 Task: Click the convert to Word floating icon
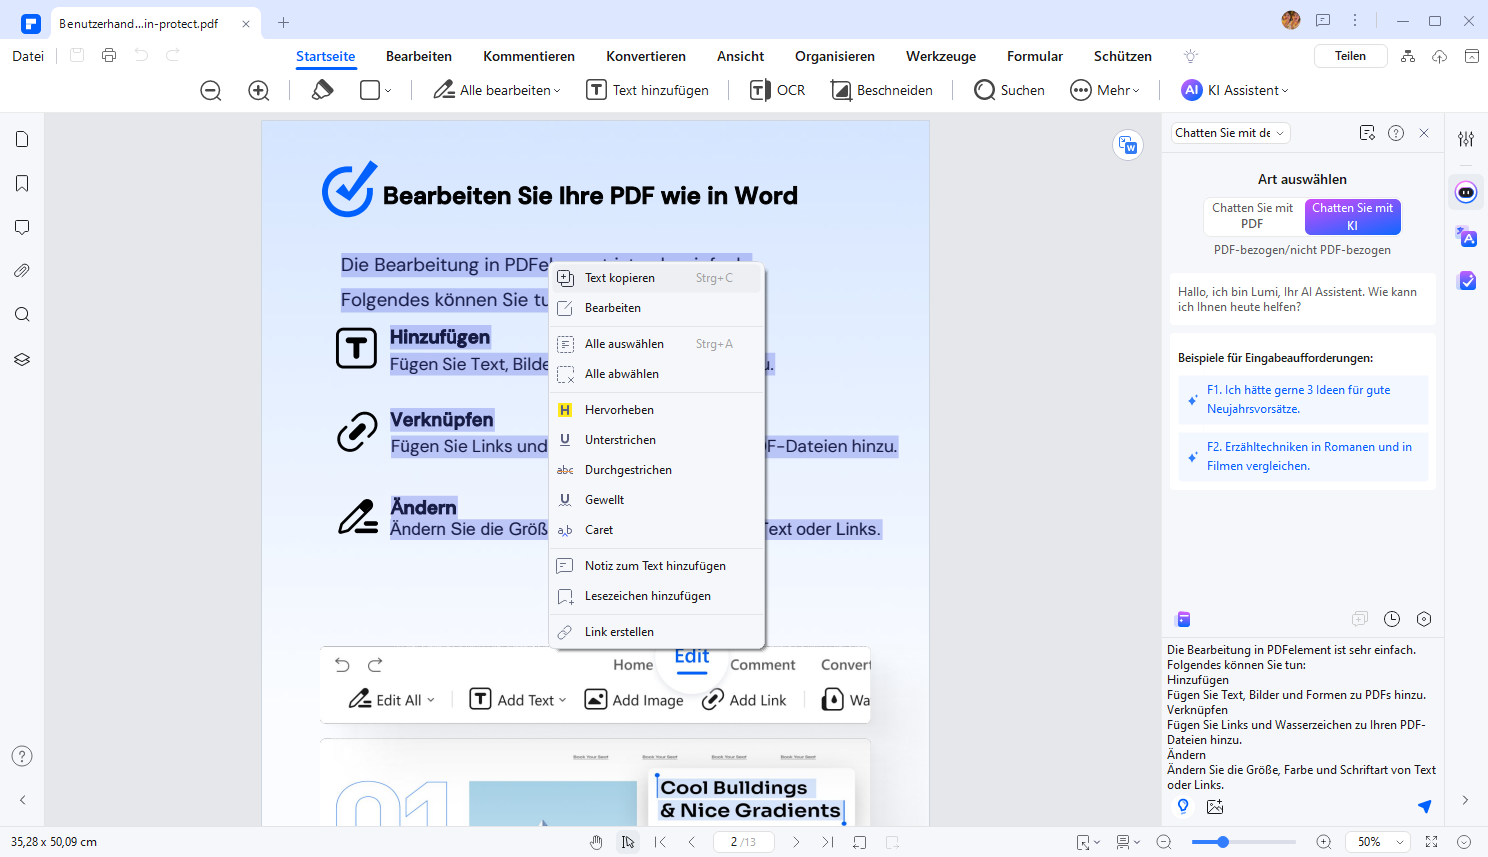coord(1128,145)
